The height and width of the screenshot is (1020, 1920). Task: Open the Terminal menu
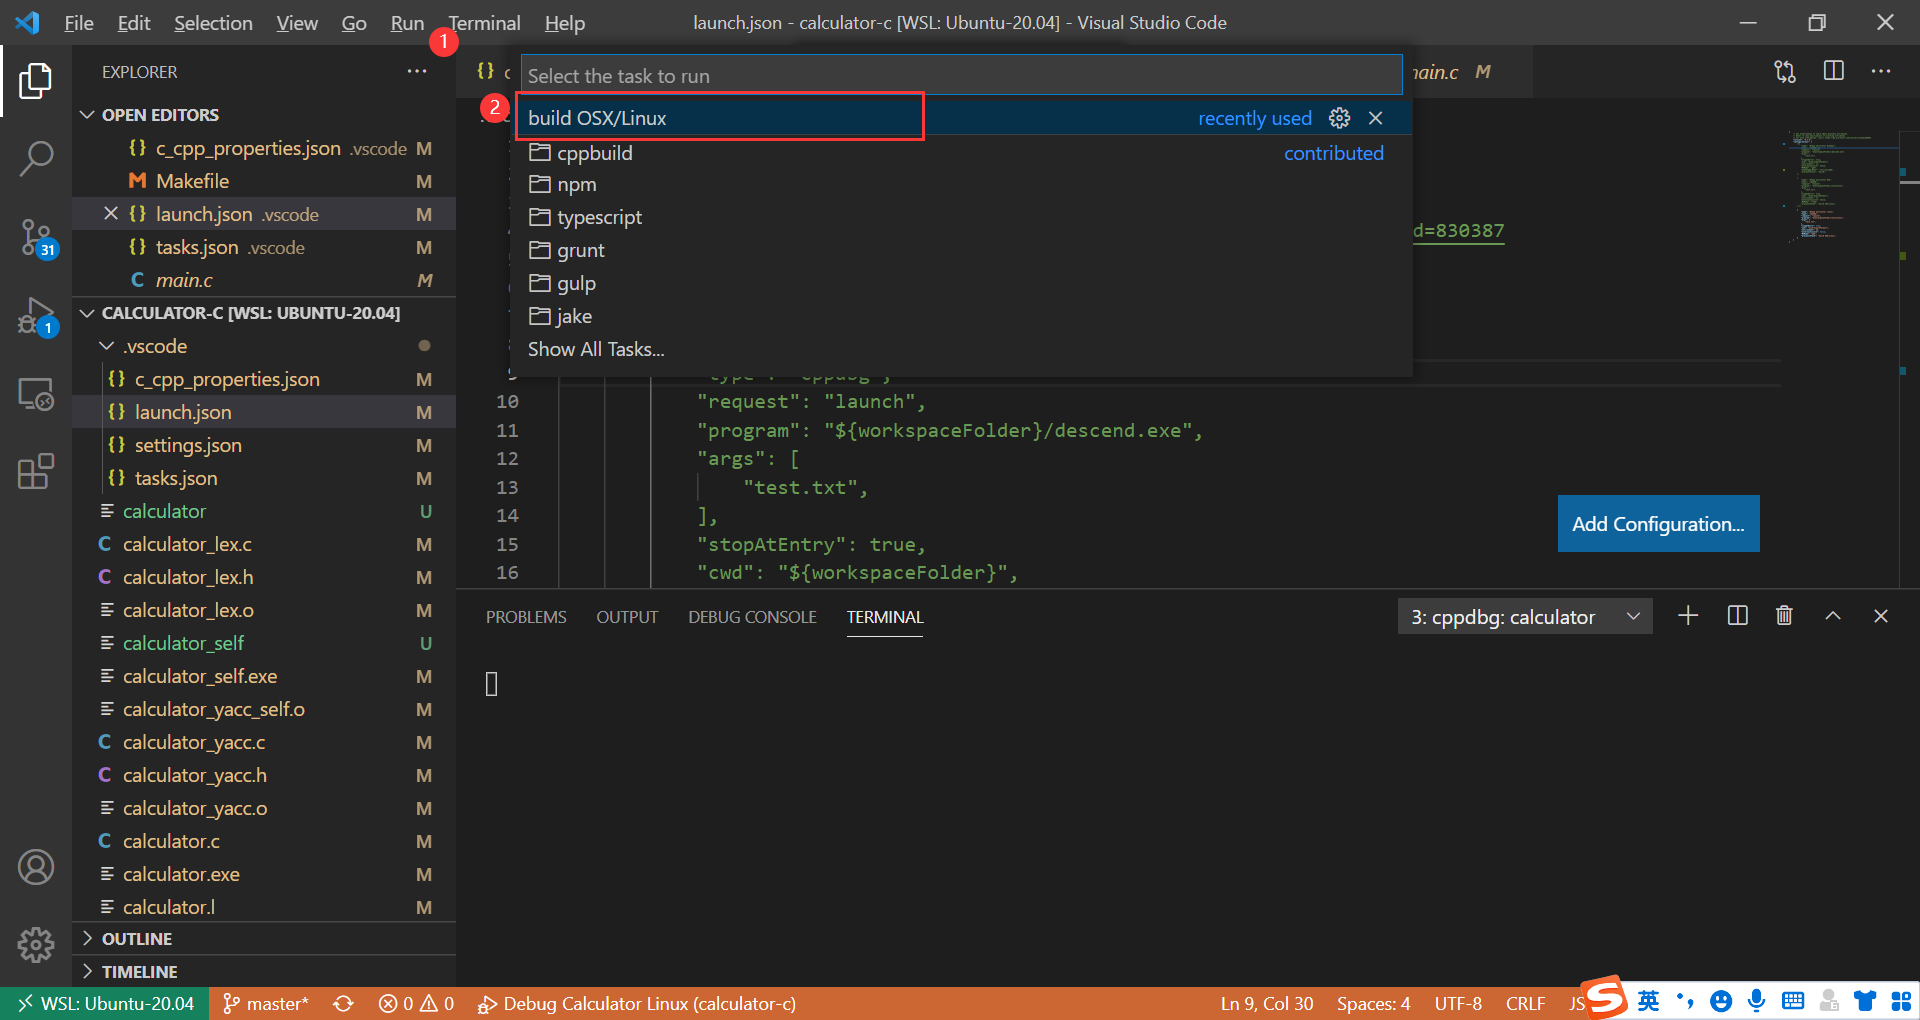(x=484, y=22)
